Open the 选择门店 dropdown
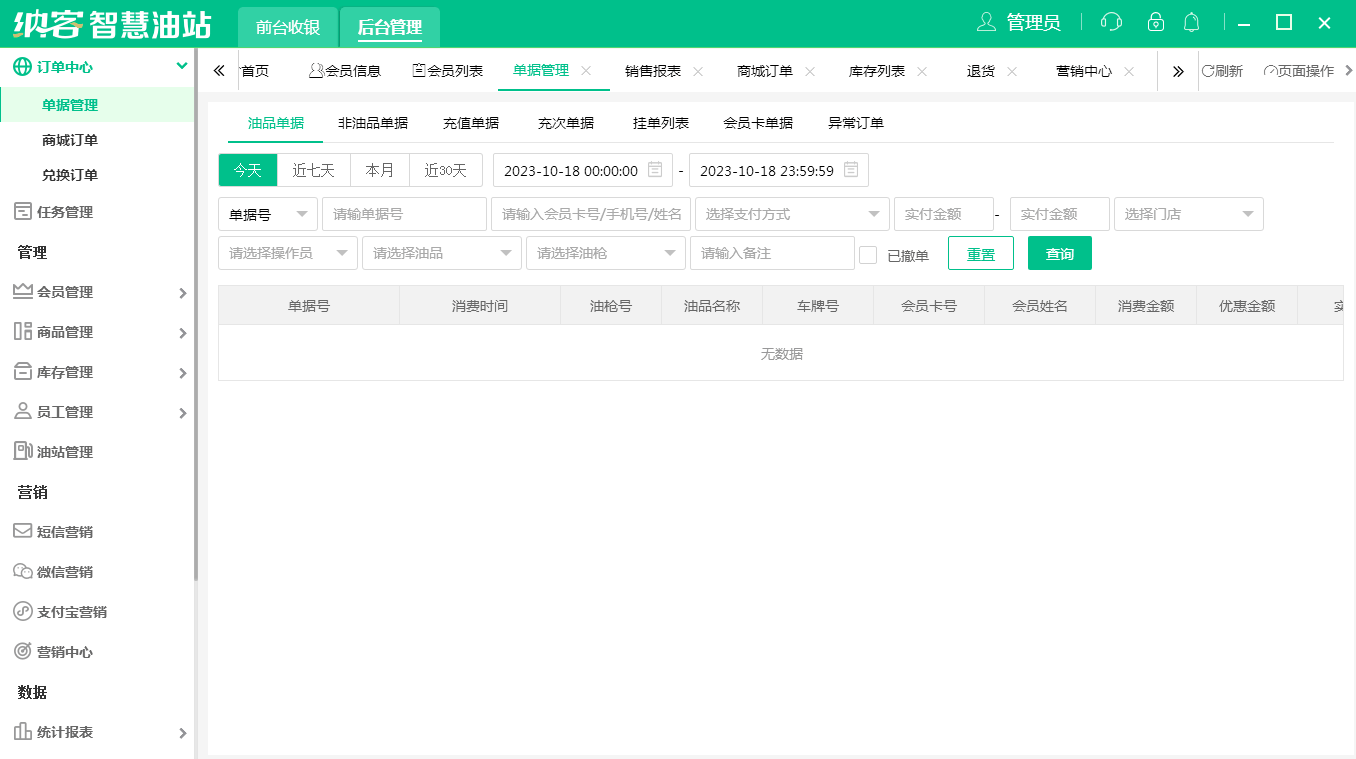This screenshot has height=759, width=1356. coord(1188,213)
